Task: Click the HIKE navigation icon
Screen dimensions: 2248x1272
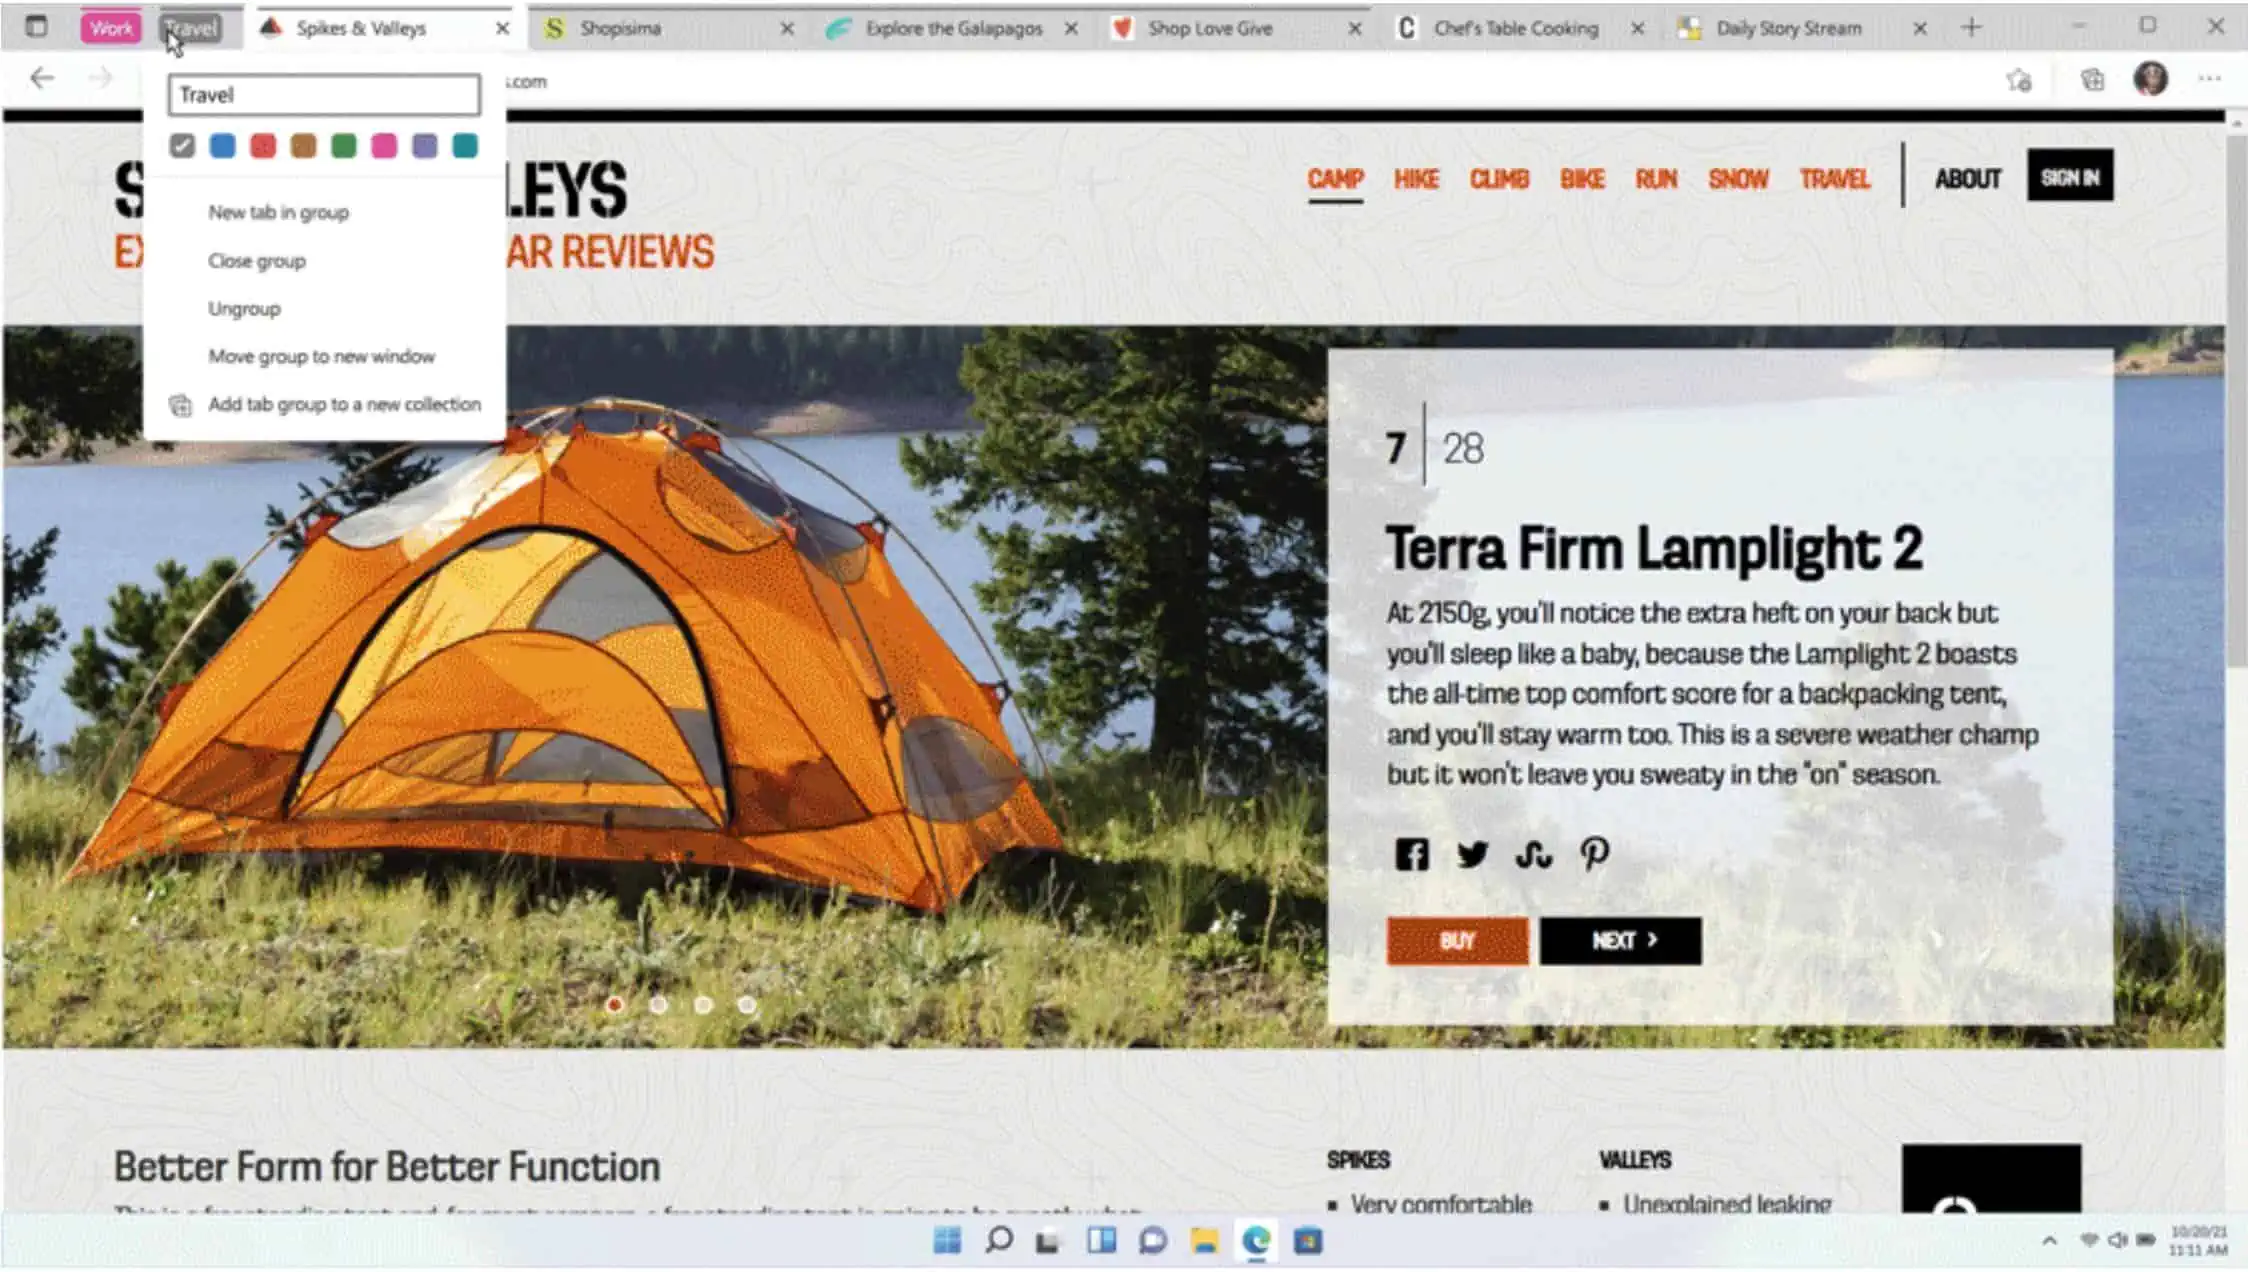Action: point(1414,178)
